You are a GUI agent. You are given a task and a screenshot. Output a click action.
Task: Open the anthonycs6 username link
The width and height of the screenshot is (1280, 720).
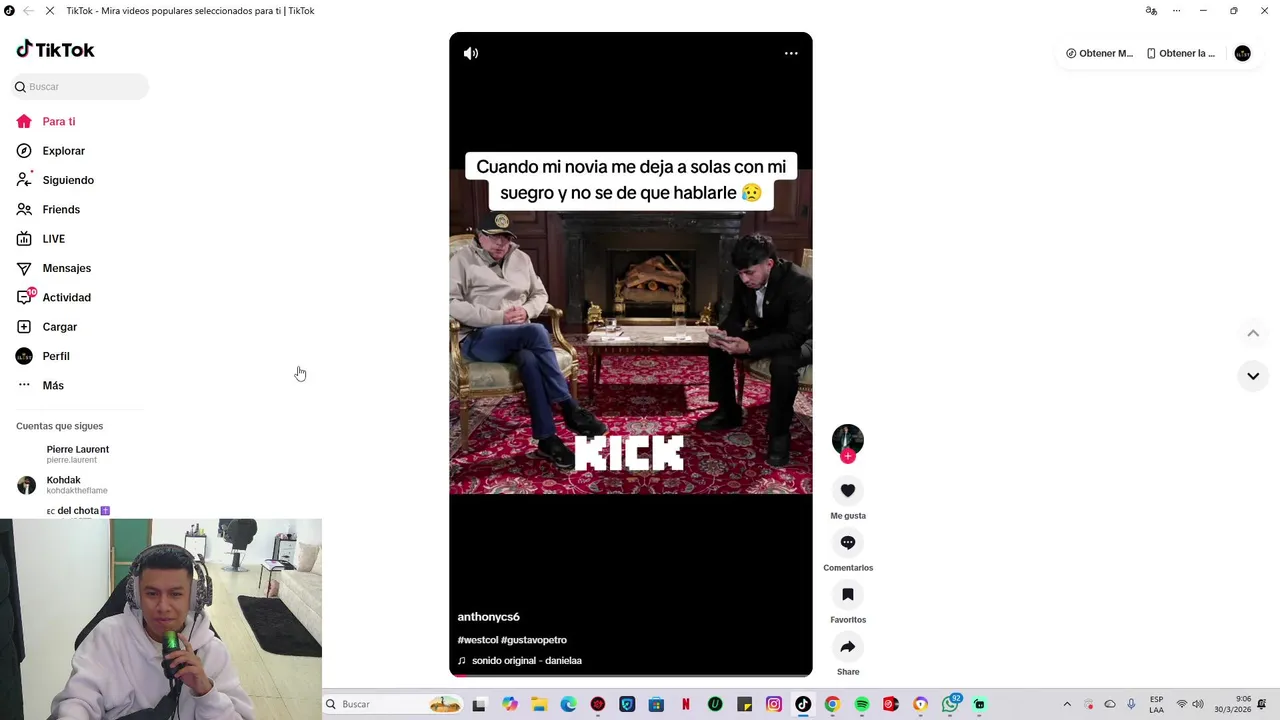coord(489,617)
